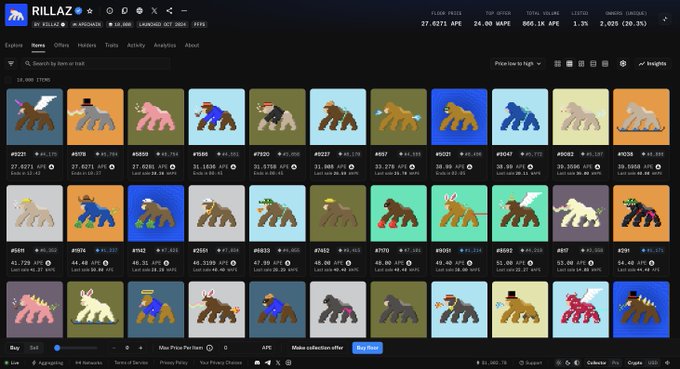
Task: Open Discord icon in footer
Action: point(257,362)
